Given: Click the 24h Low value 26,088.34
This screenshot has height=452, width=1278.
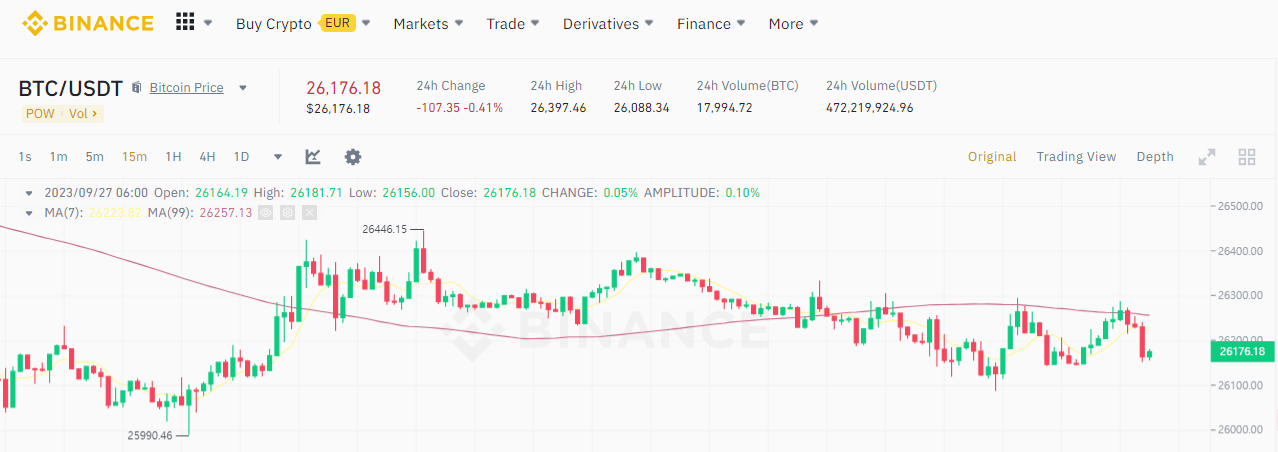Looking at the screenshot, I should 642,108.
